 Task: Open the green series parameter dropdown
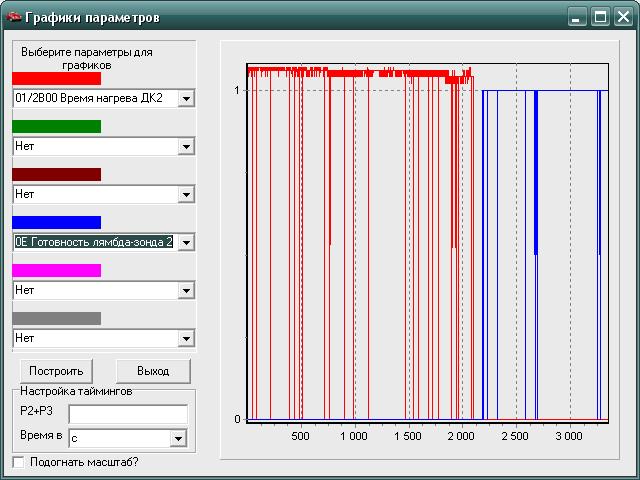pos(186,146)
